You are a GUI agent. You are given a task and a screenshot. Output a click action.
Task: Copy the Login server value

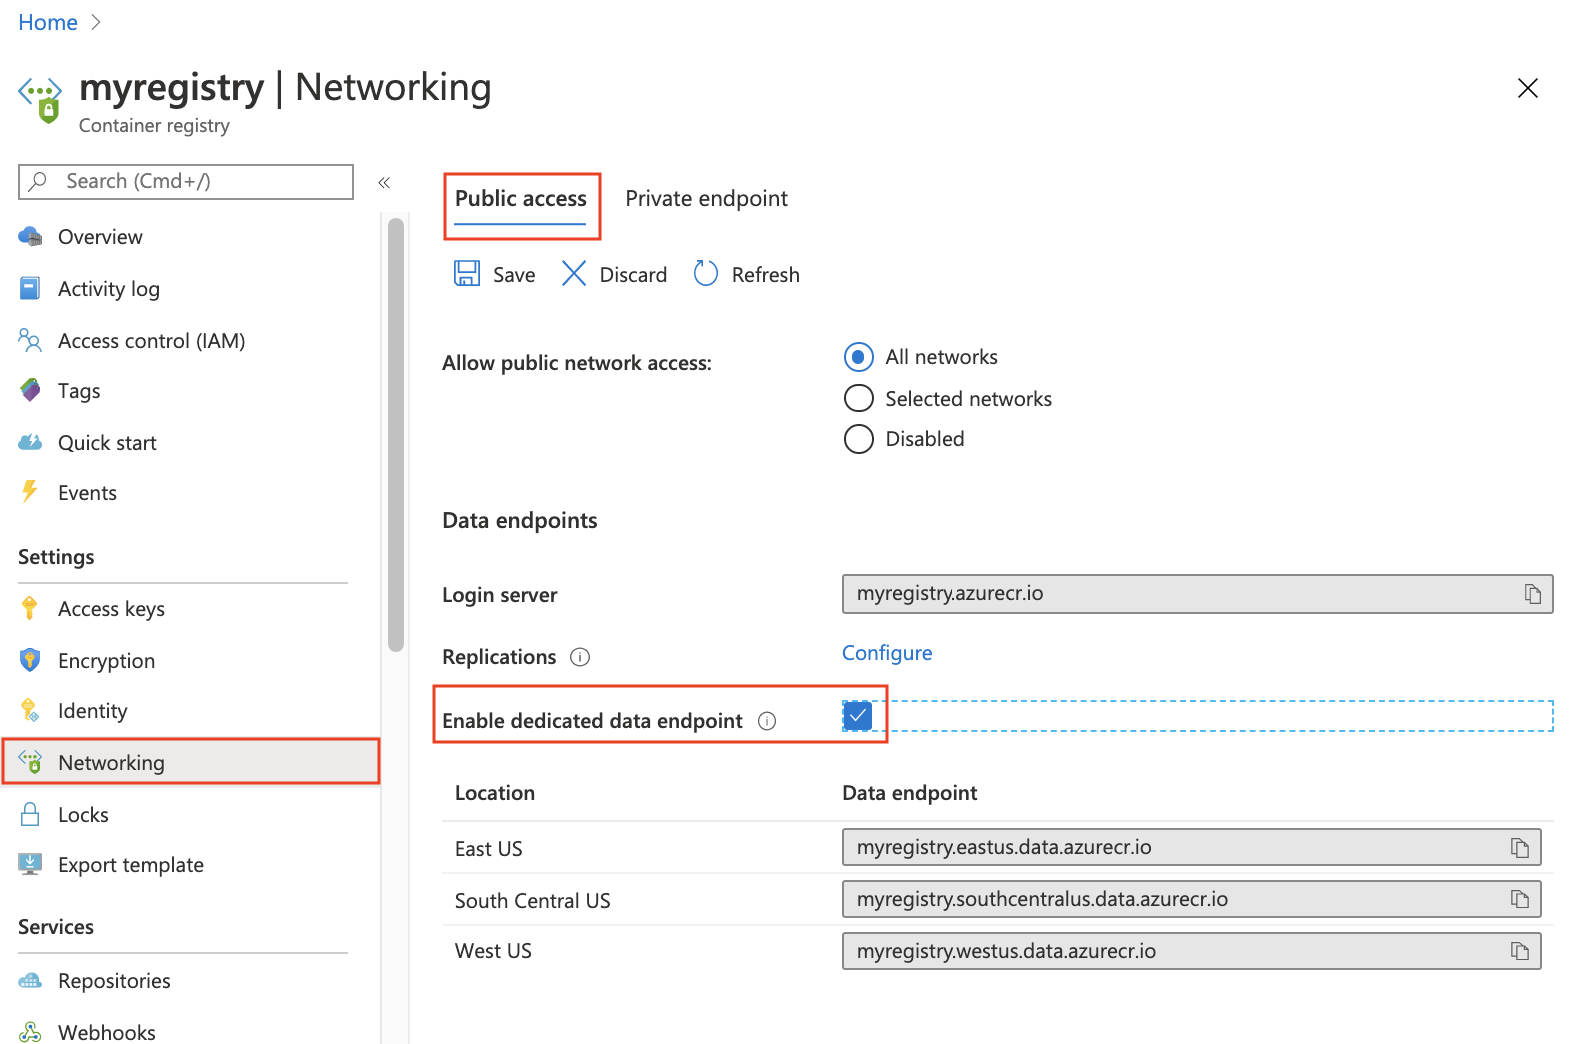[1532, 594]
